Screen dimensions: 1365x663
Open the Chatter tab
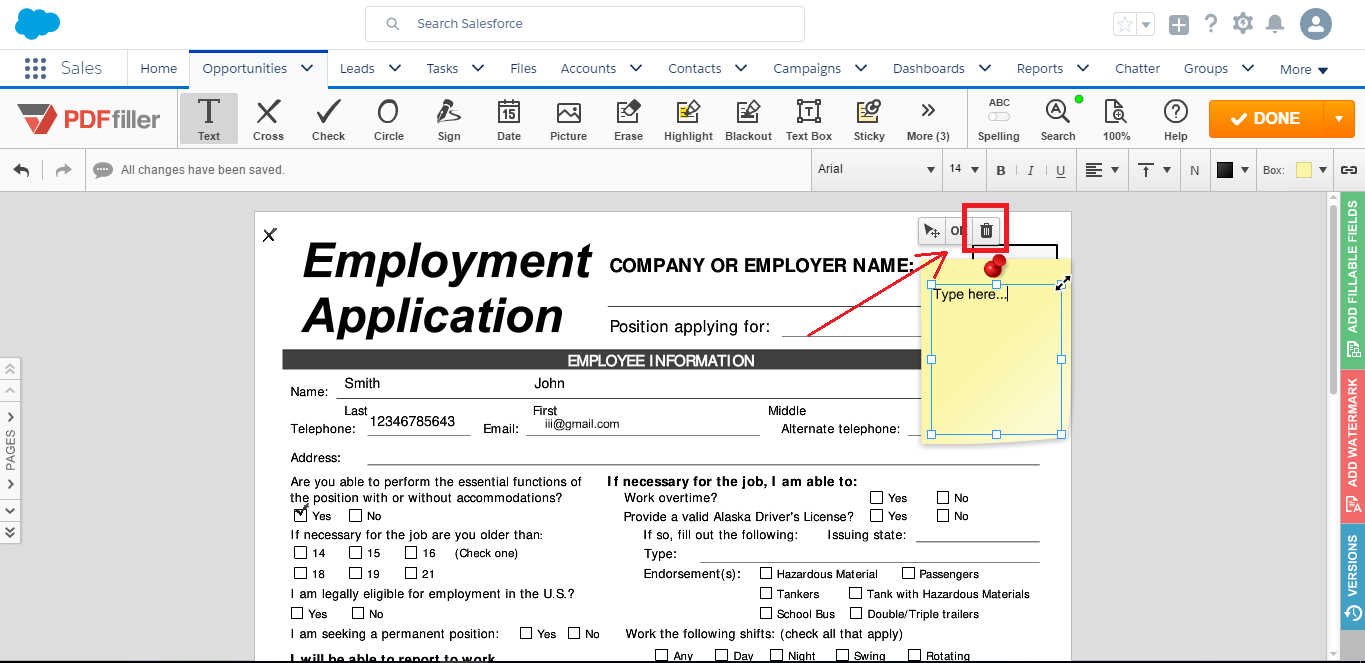[x=1137, y=68]
